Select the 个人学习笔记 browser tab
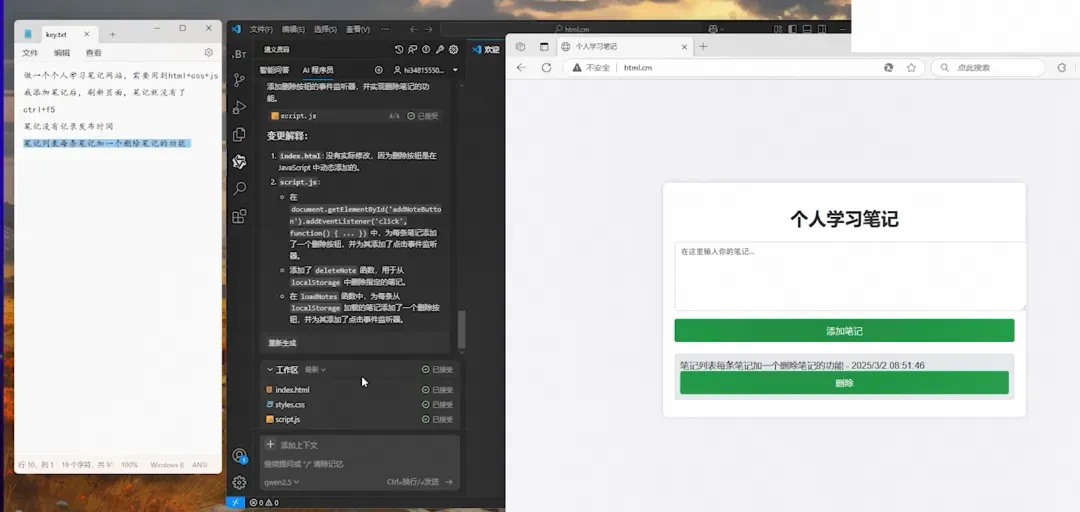Screen dimensions: 1080x512 point(623,47)
